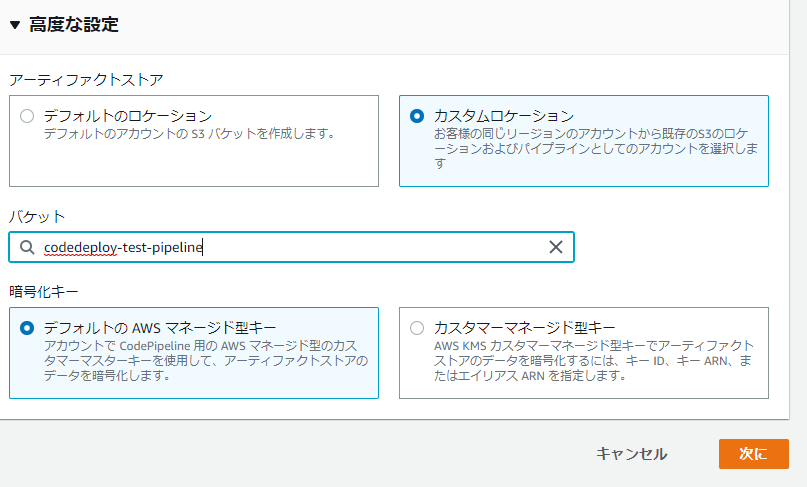Select カスタムロケーション radio button
The image size is (807, 487).
(x=417, y=116)
